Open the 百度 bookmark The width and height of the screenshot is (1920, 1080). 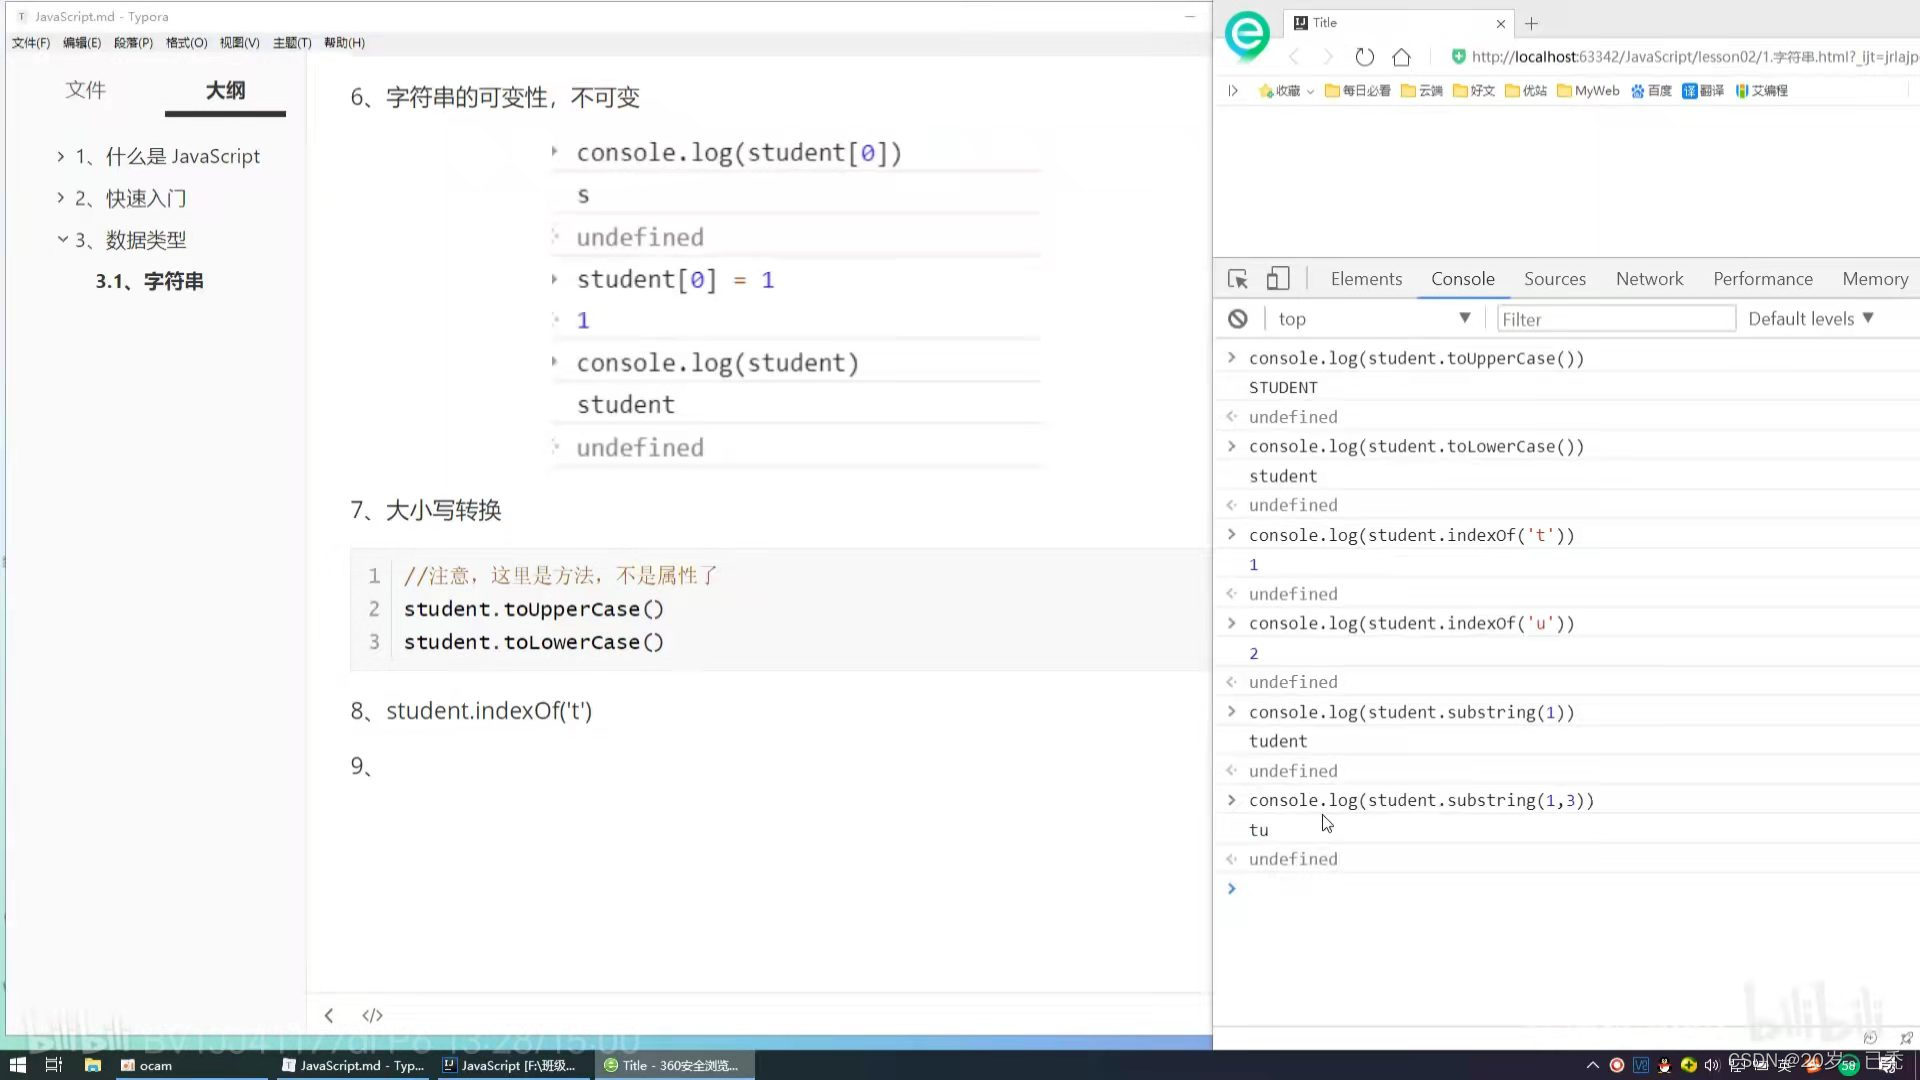[1651, 91]
